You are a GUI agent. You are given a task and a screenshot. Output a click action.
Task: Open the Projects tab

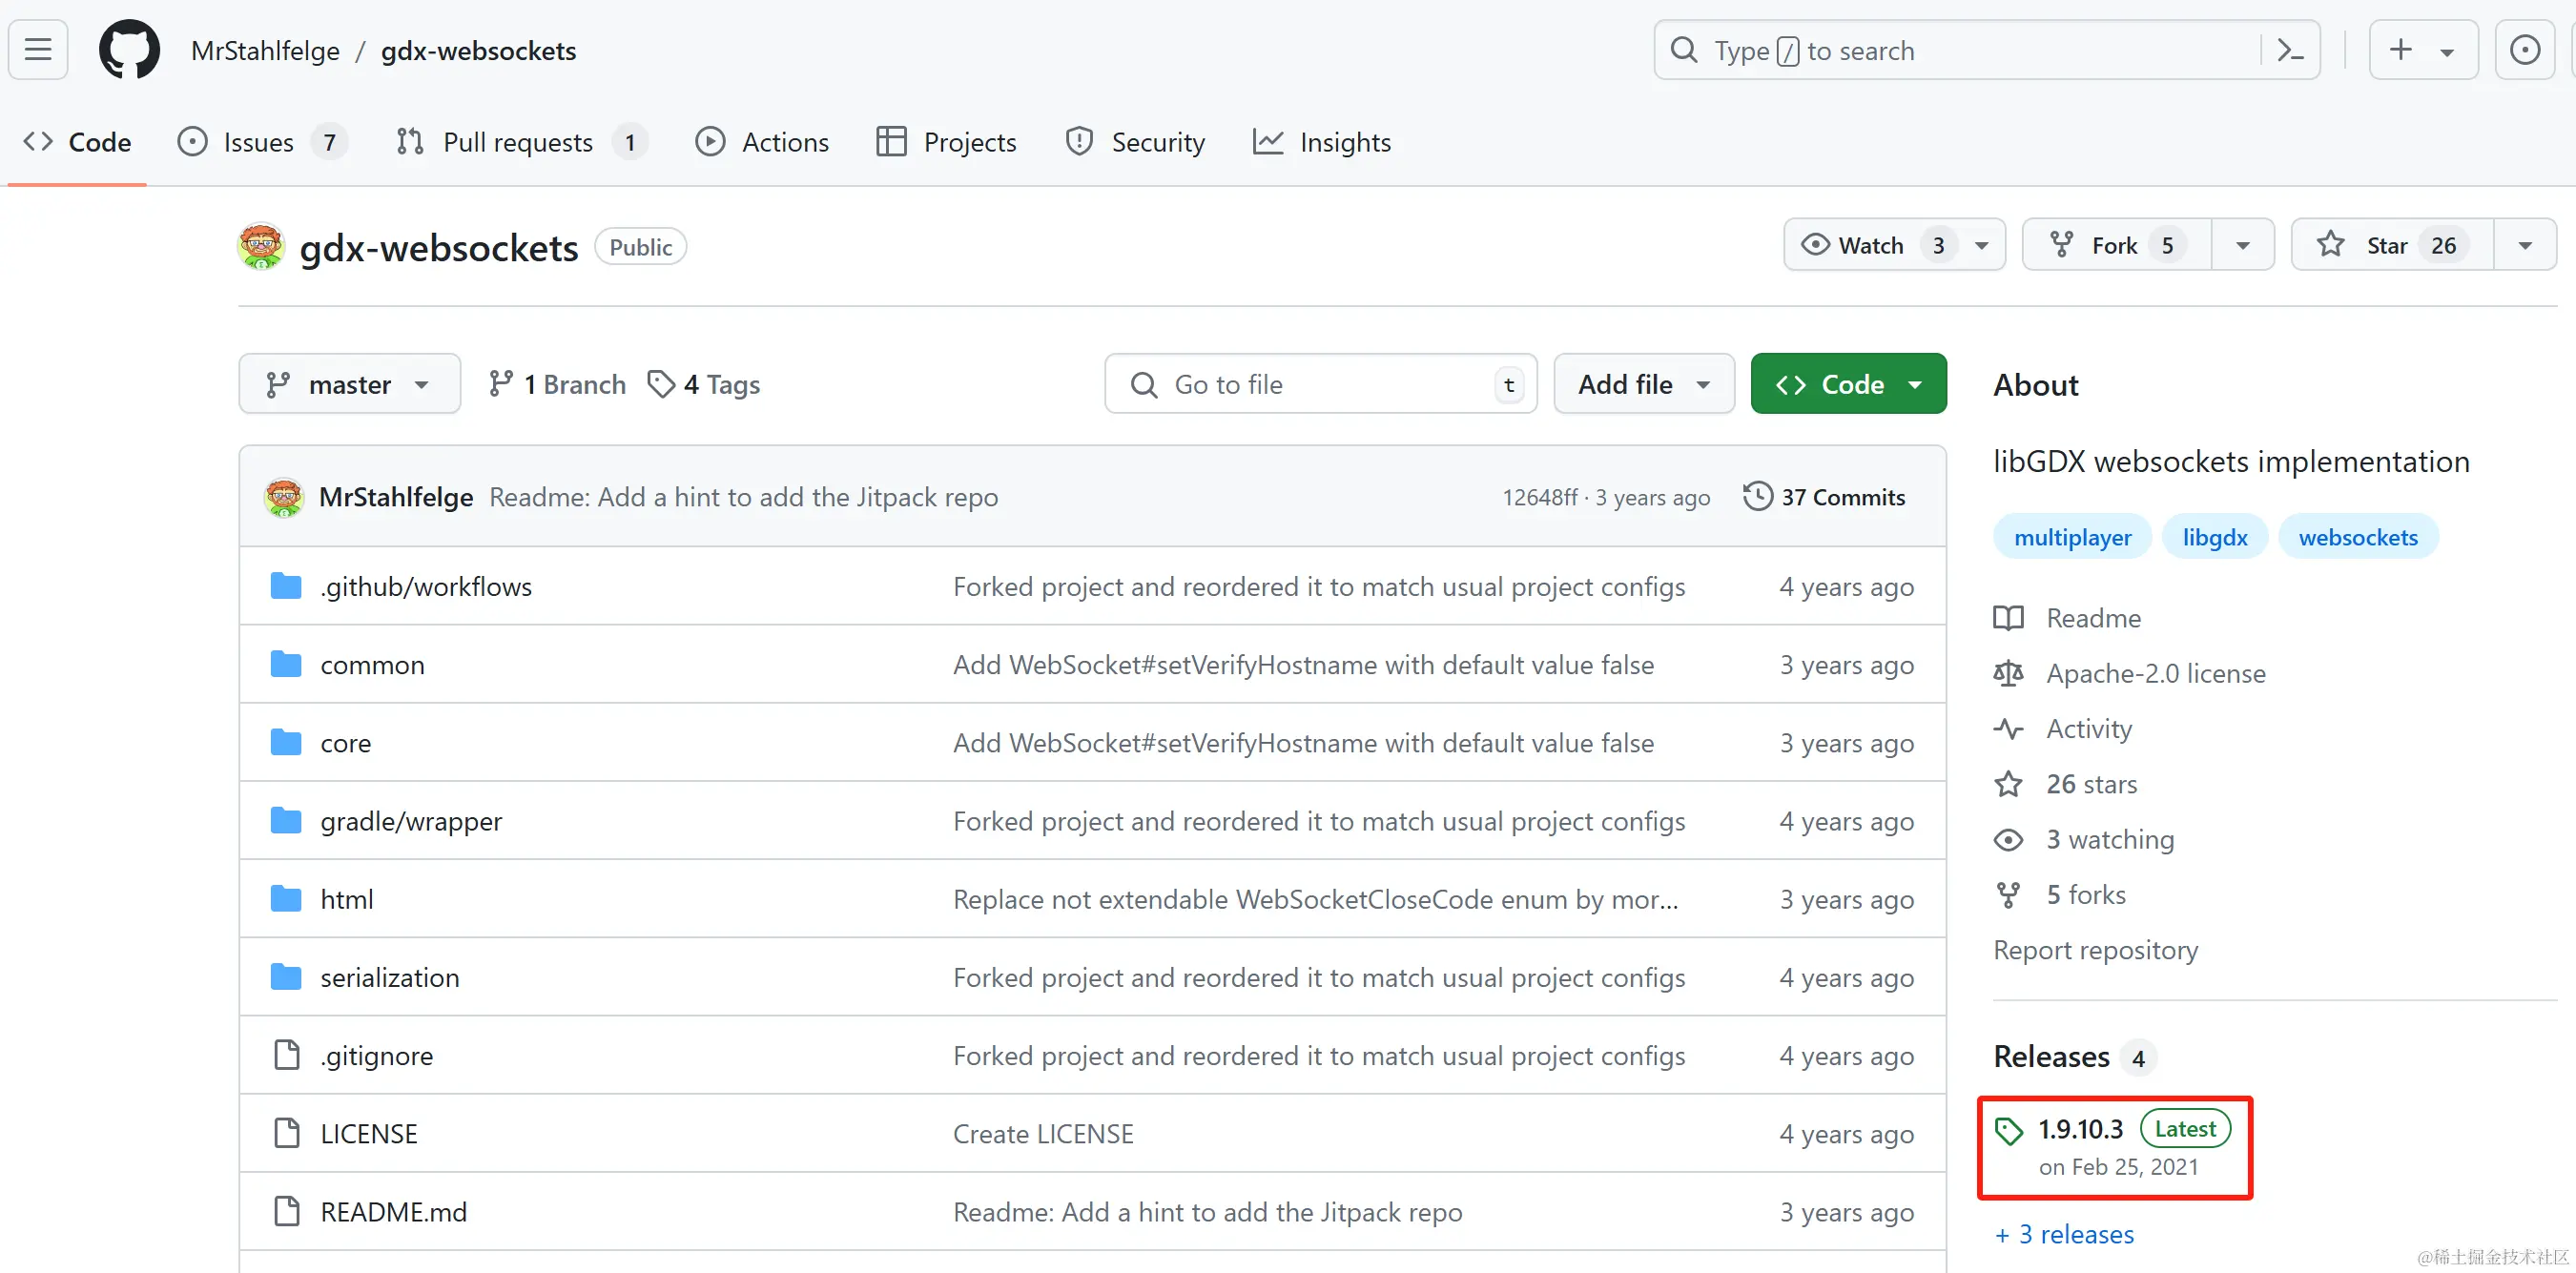[x=946, y=142]
